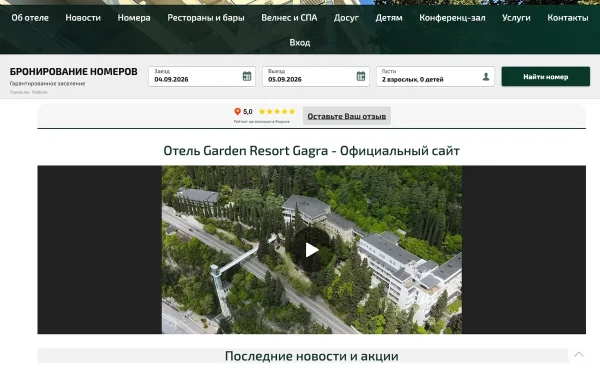The height and width of the screenshot is (375, 600).
Task: Click the 'Вход' login link
Action: (x=300, y=42)
